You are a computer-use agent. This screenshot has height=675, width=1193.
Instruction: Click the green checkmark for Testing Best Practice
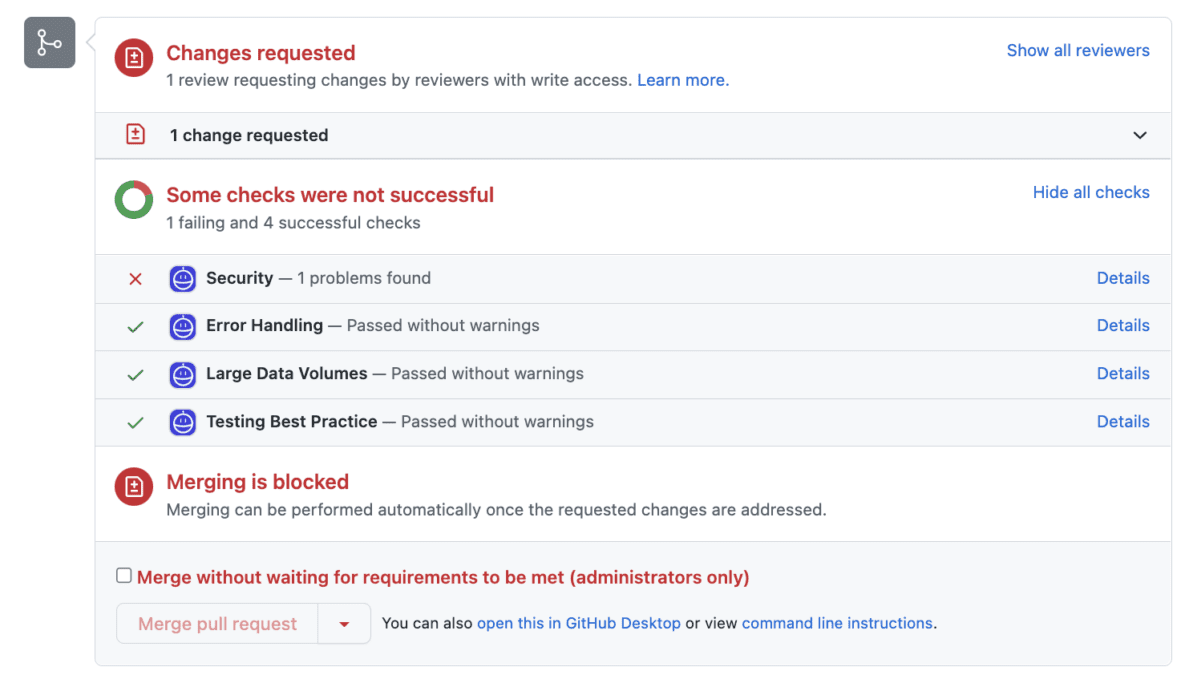(135, 423)
